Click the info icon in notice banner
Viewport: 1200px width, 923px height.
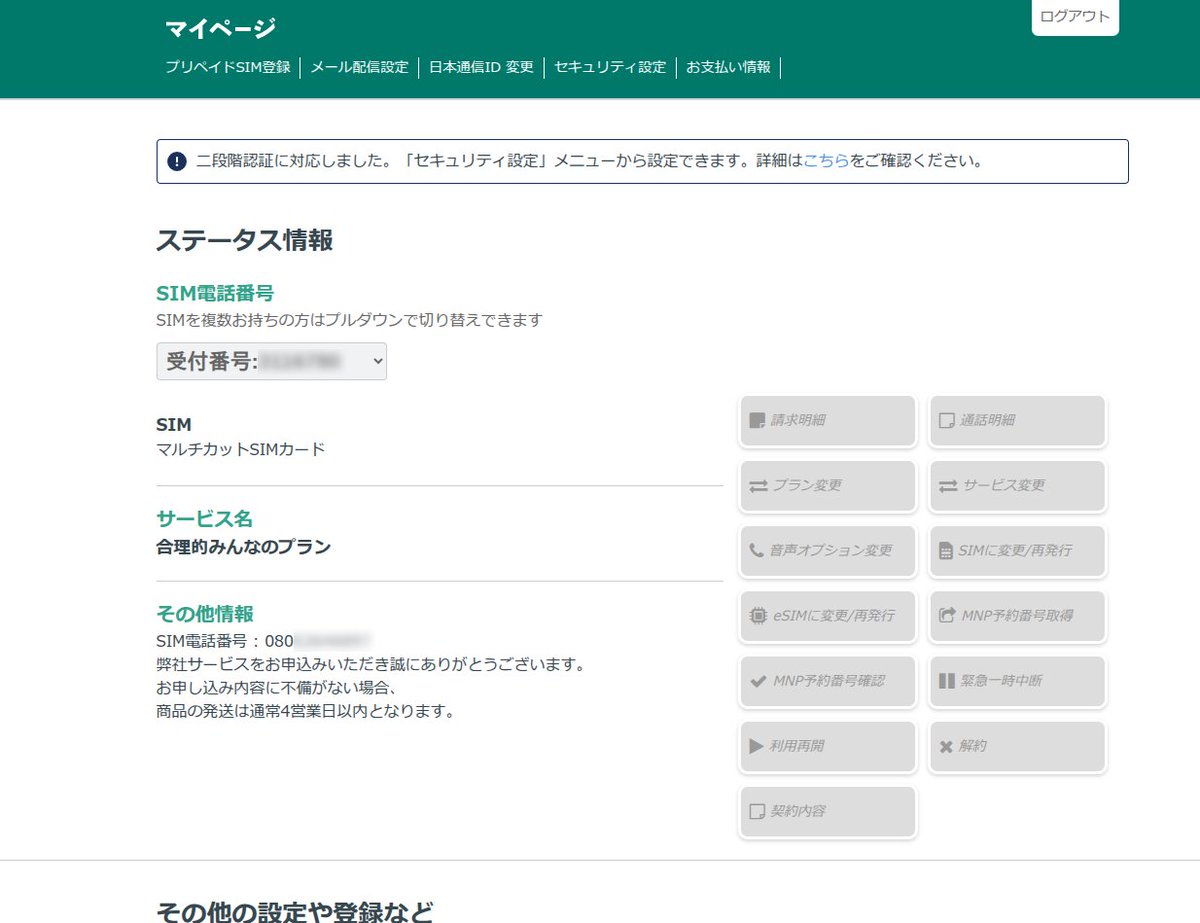click(x=177, y=161)
